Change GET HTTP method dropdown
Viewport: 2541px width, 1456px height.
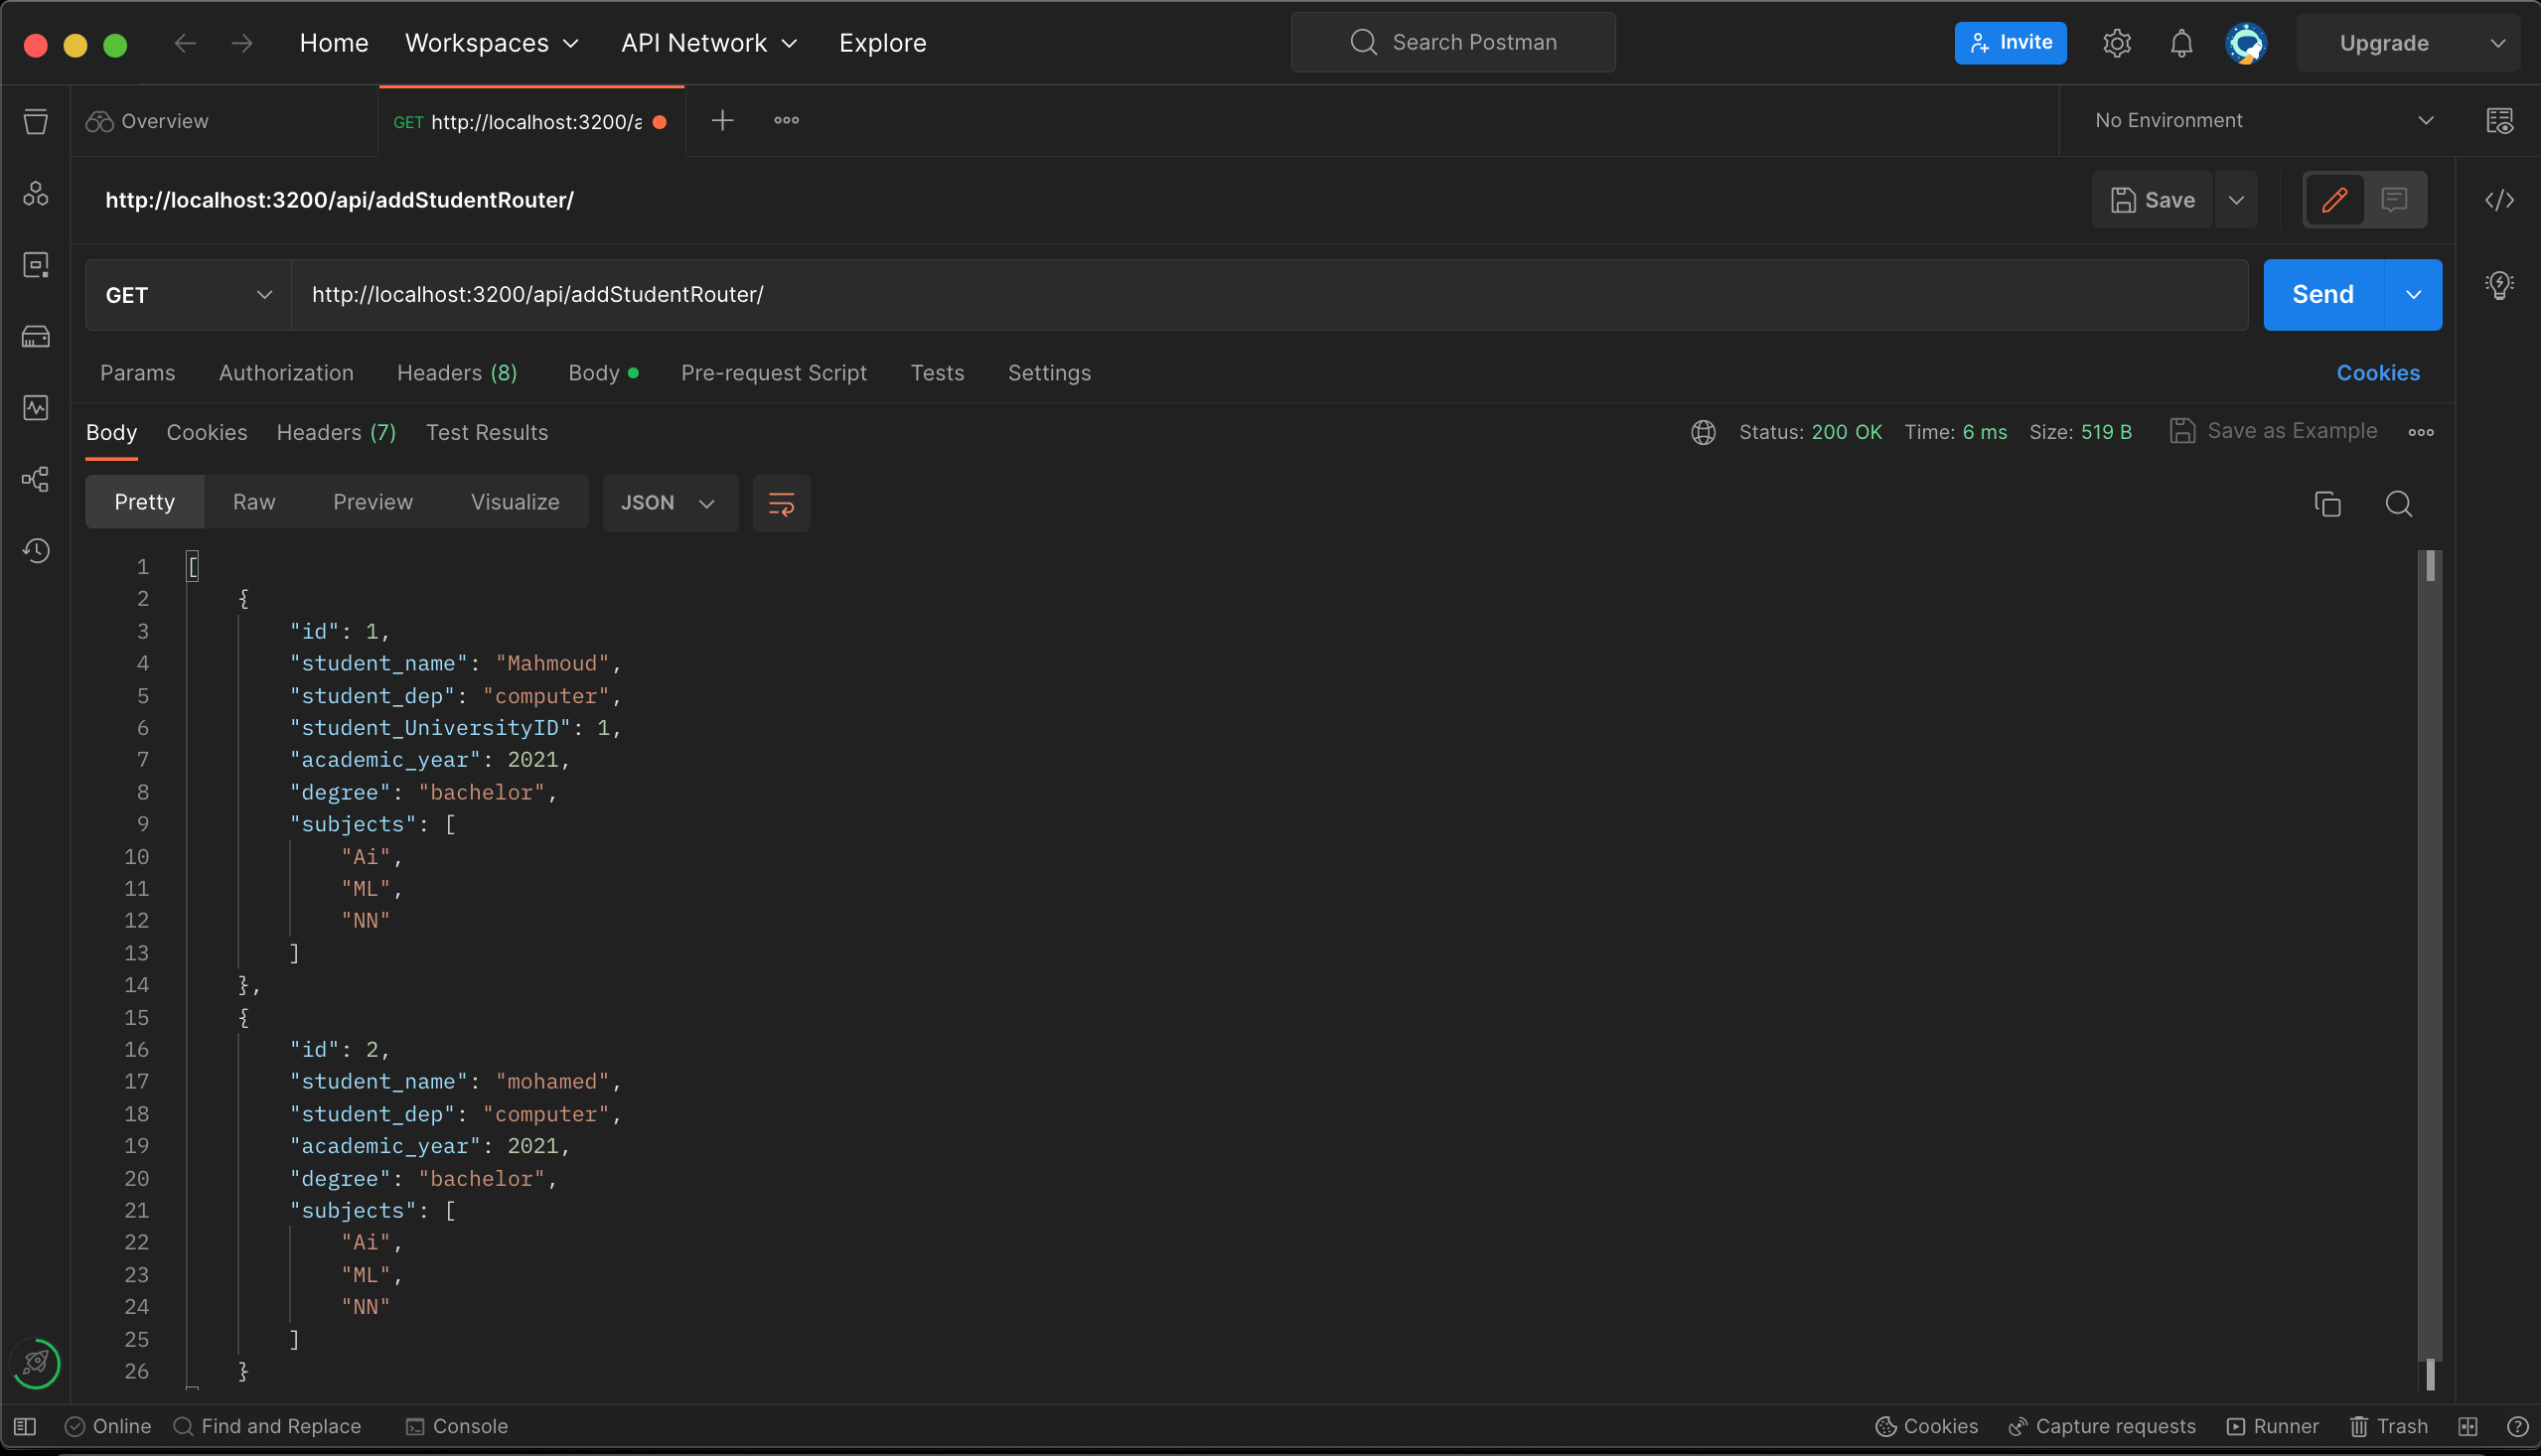tap(188, 295)
